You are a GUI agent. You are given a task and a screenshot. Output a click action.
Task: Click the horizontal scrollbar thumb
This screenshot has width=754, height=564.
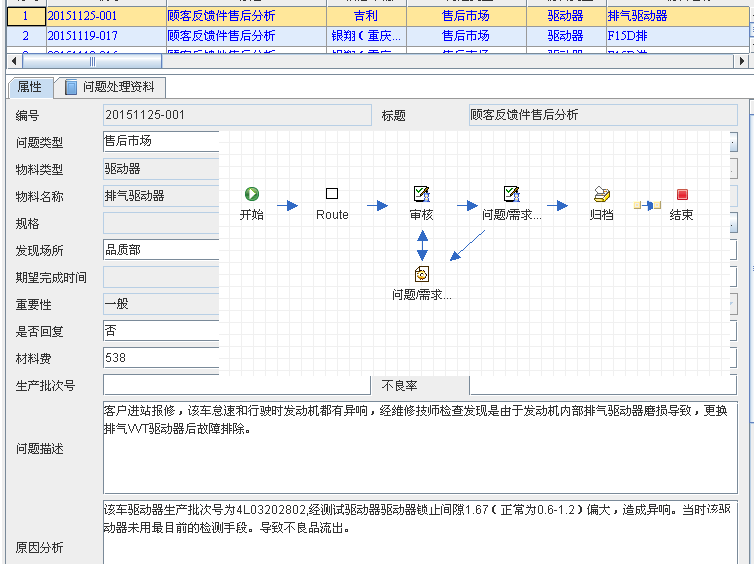92,61
